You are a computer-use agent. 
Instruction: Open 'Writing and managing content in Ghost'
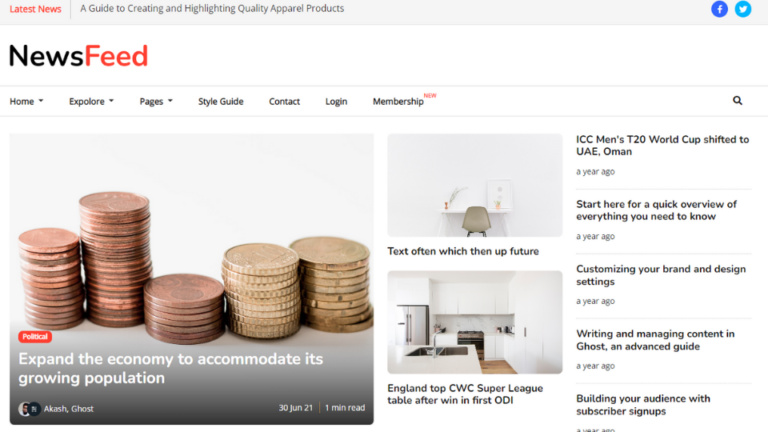click(655, 340)
